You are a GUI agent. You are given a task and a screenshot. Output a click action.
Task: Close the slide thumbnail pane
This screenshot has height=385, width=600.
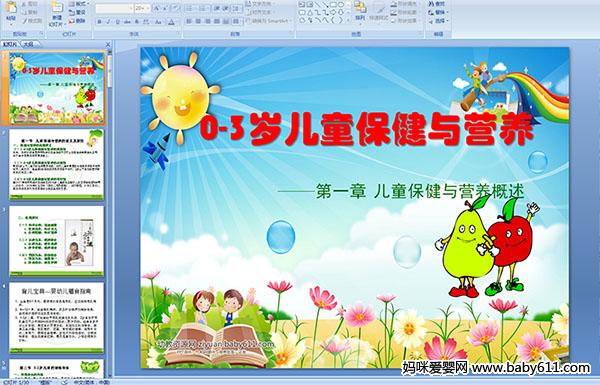(108, 44)
